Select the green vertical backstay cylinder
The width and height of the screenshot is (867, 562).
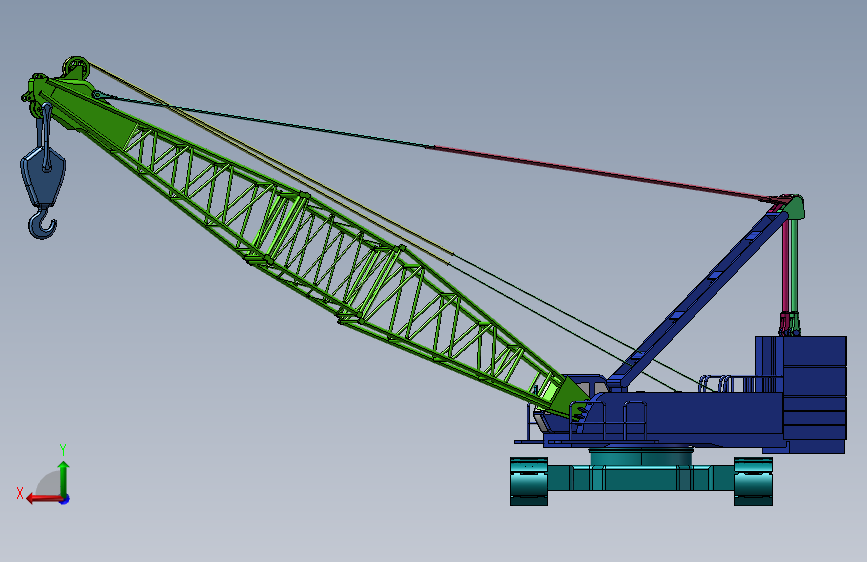(x=794, y=268)
